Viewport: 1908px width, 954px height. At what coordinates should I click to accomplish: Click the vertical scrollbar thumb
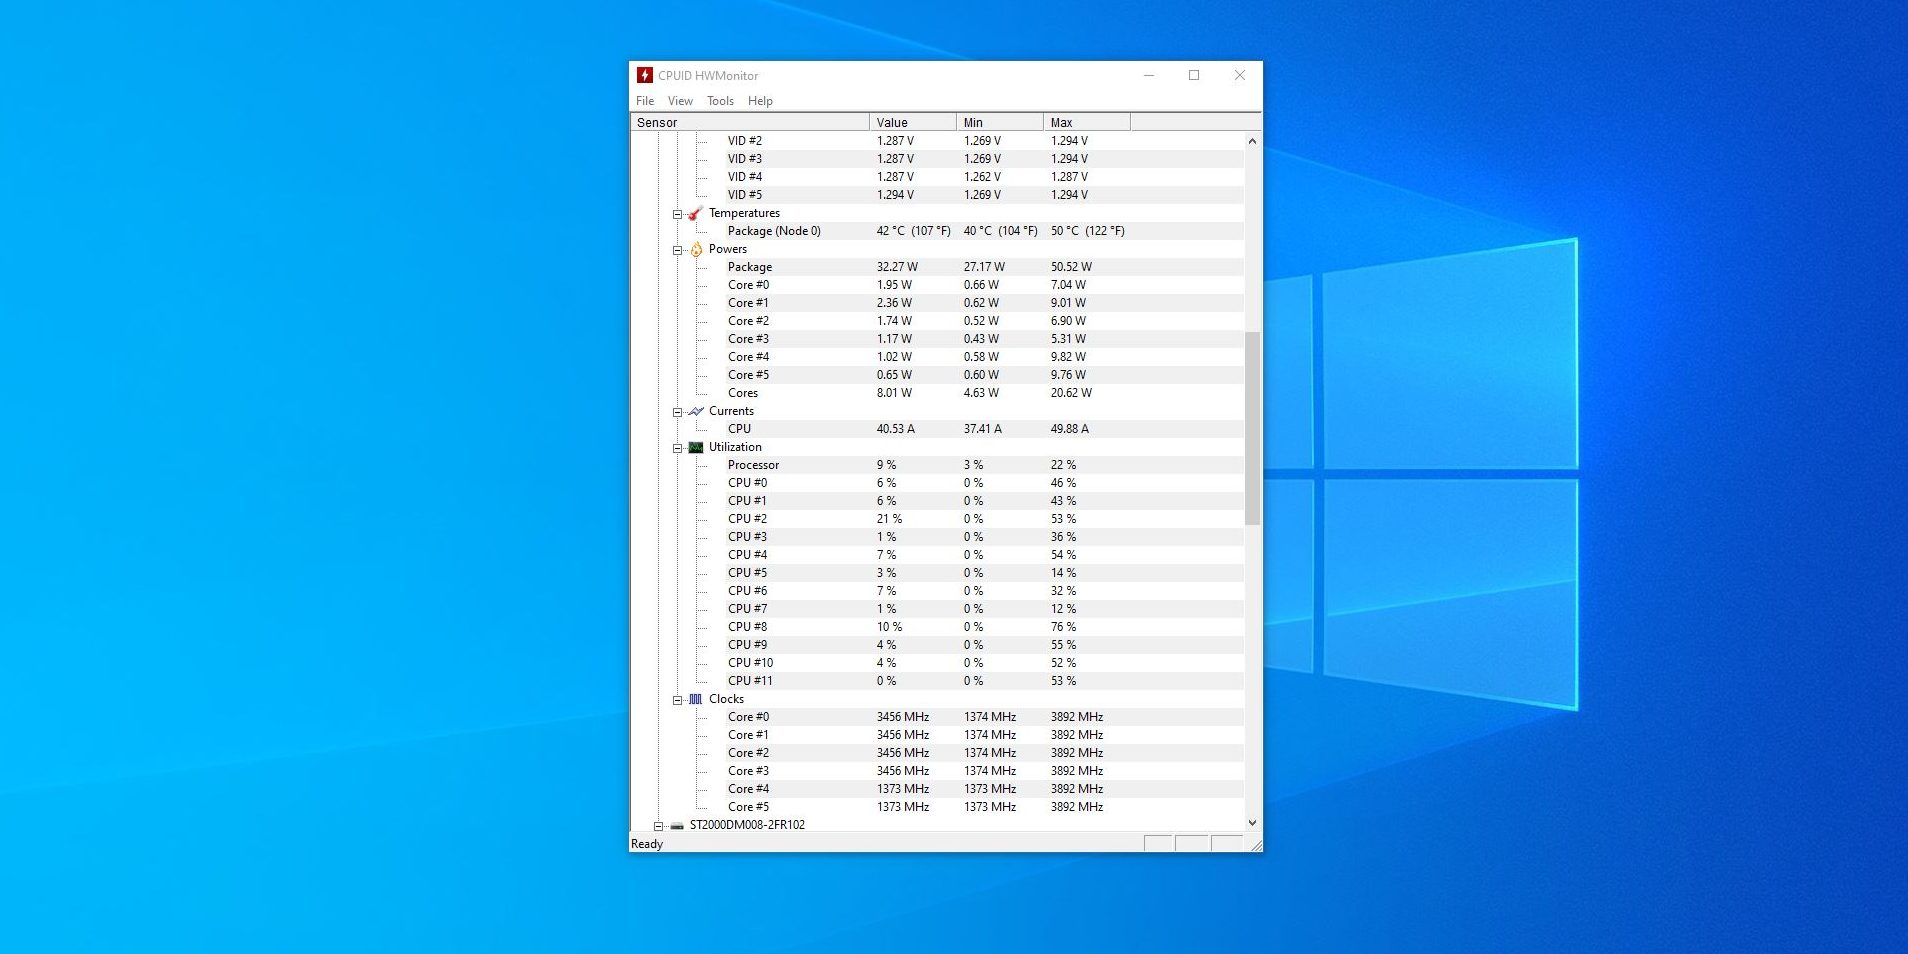point(1252,428)
